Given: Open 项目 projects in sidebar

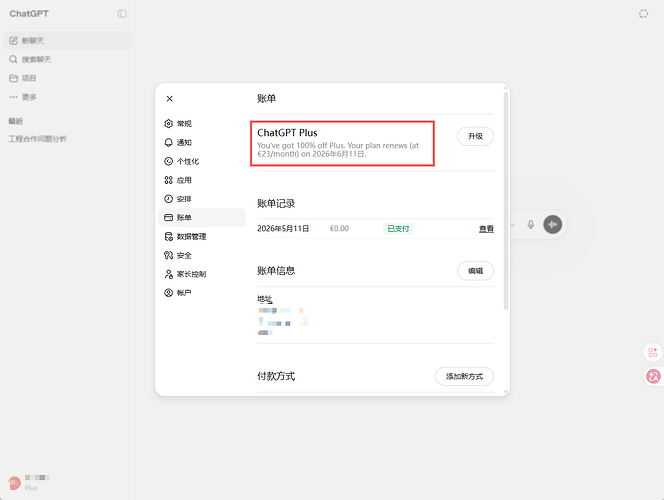Looking at the screenshot, I should pos(68,78).
